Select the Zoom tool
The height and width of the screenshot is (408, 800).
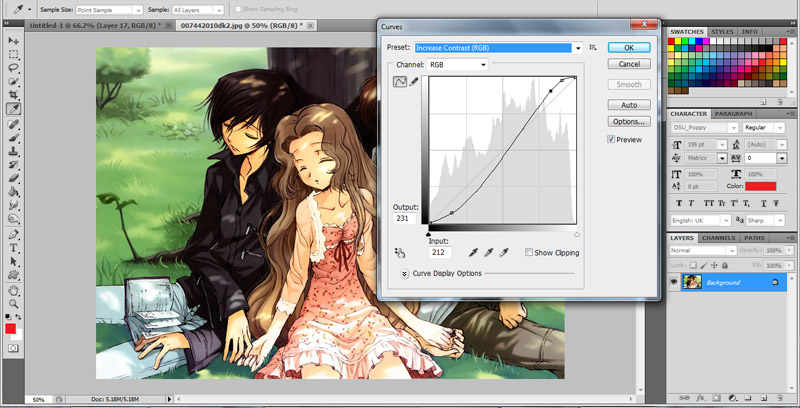(x=13, y=304)
